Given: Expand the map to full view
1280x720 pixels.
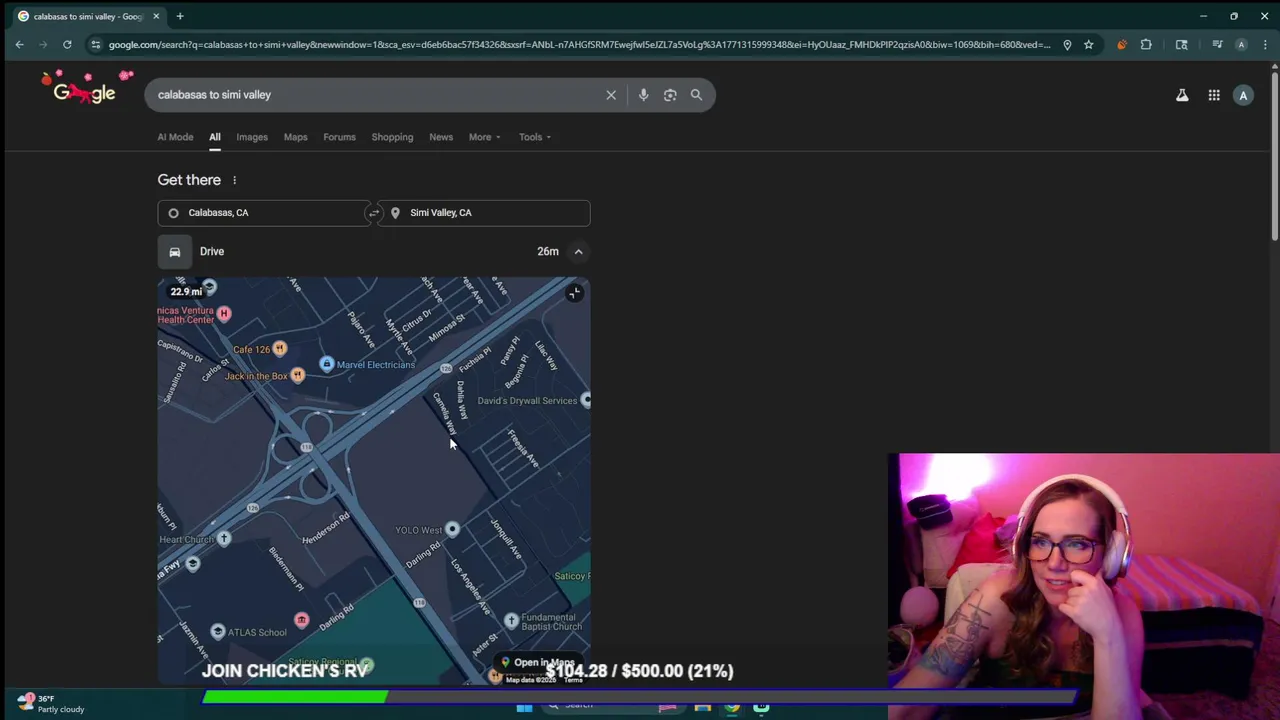Looking at the screenshot, I should [x=574, y=293].
